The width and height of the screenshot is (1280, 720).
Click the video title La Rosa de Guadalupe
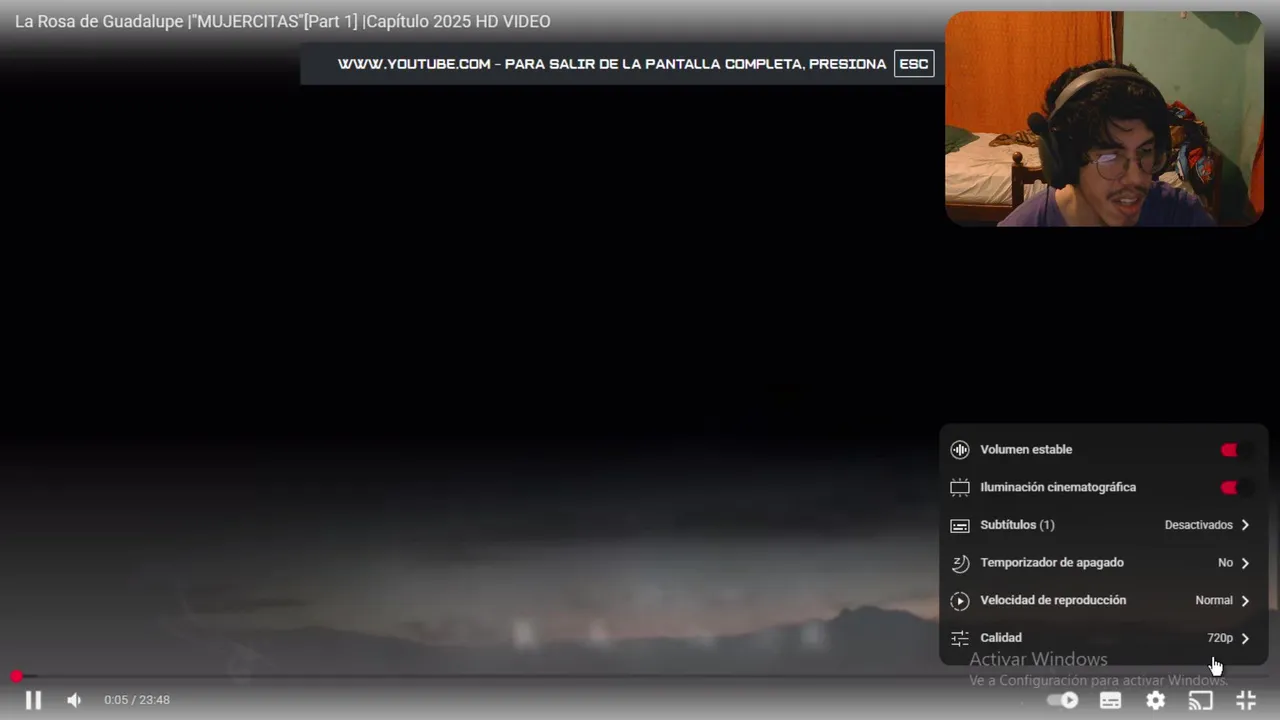(x=283, y=22)
